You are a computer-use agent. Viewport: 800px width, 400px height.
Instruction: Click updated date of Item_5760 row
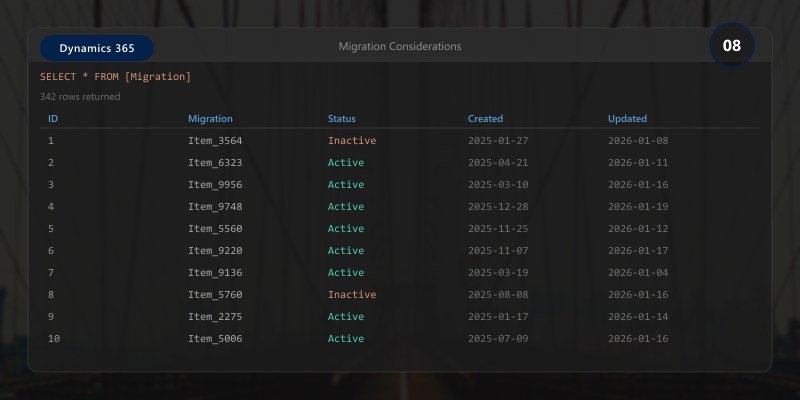638,294
